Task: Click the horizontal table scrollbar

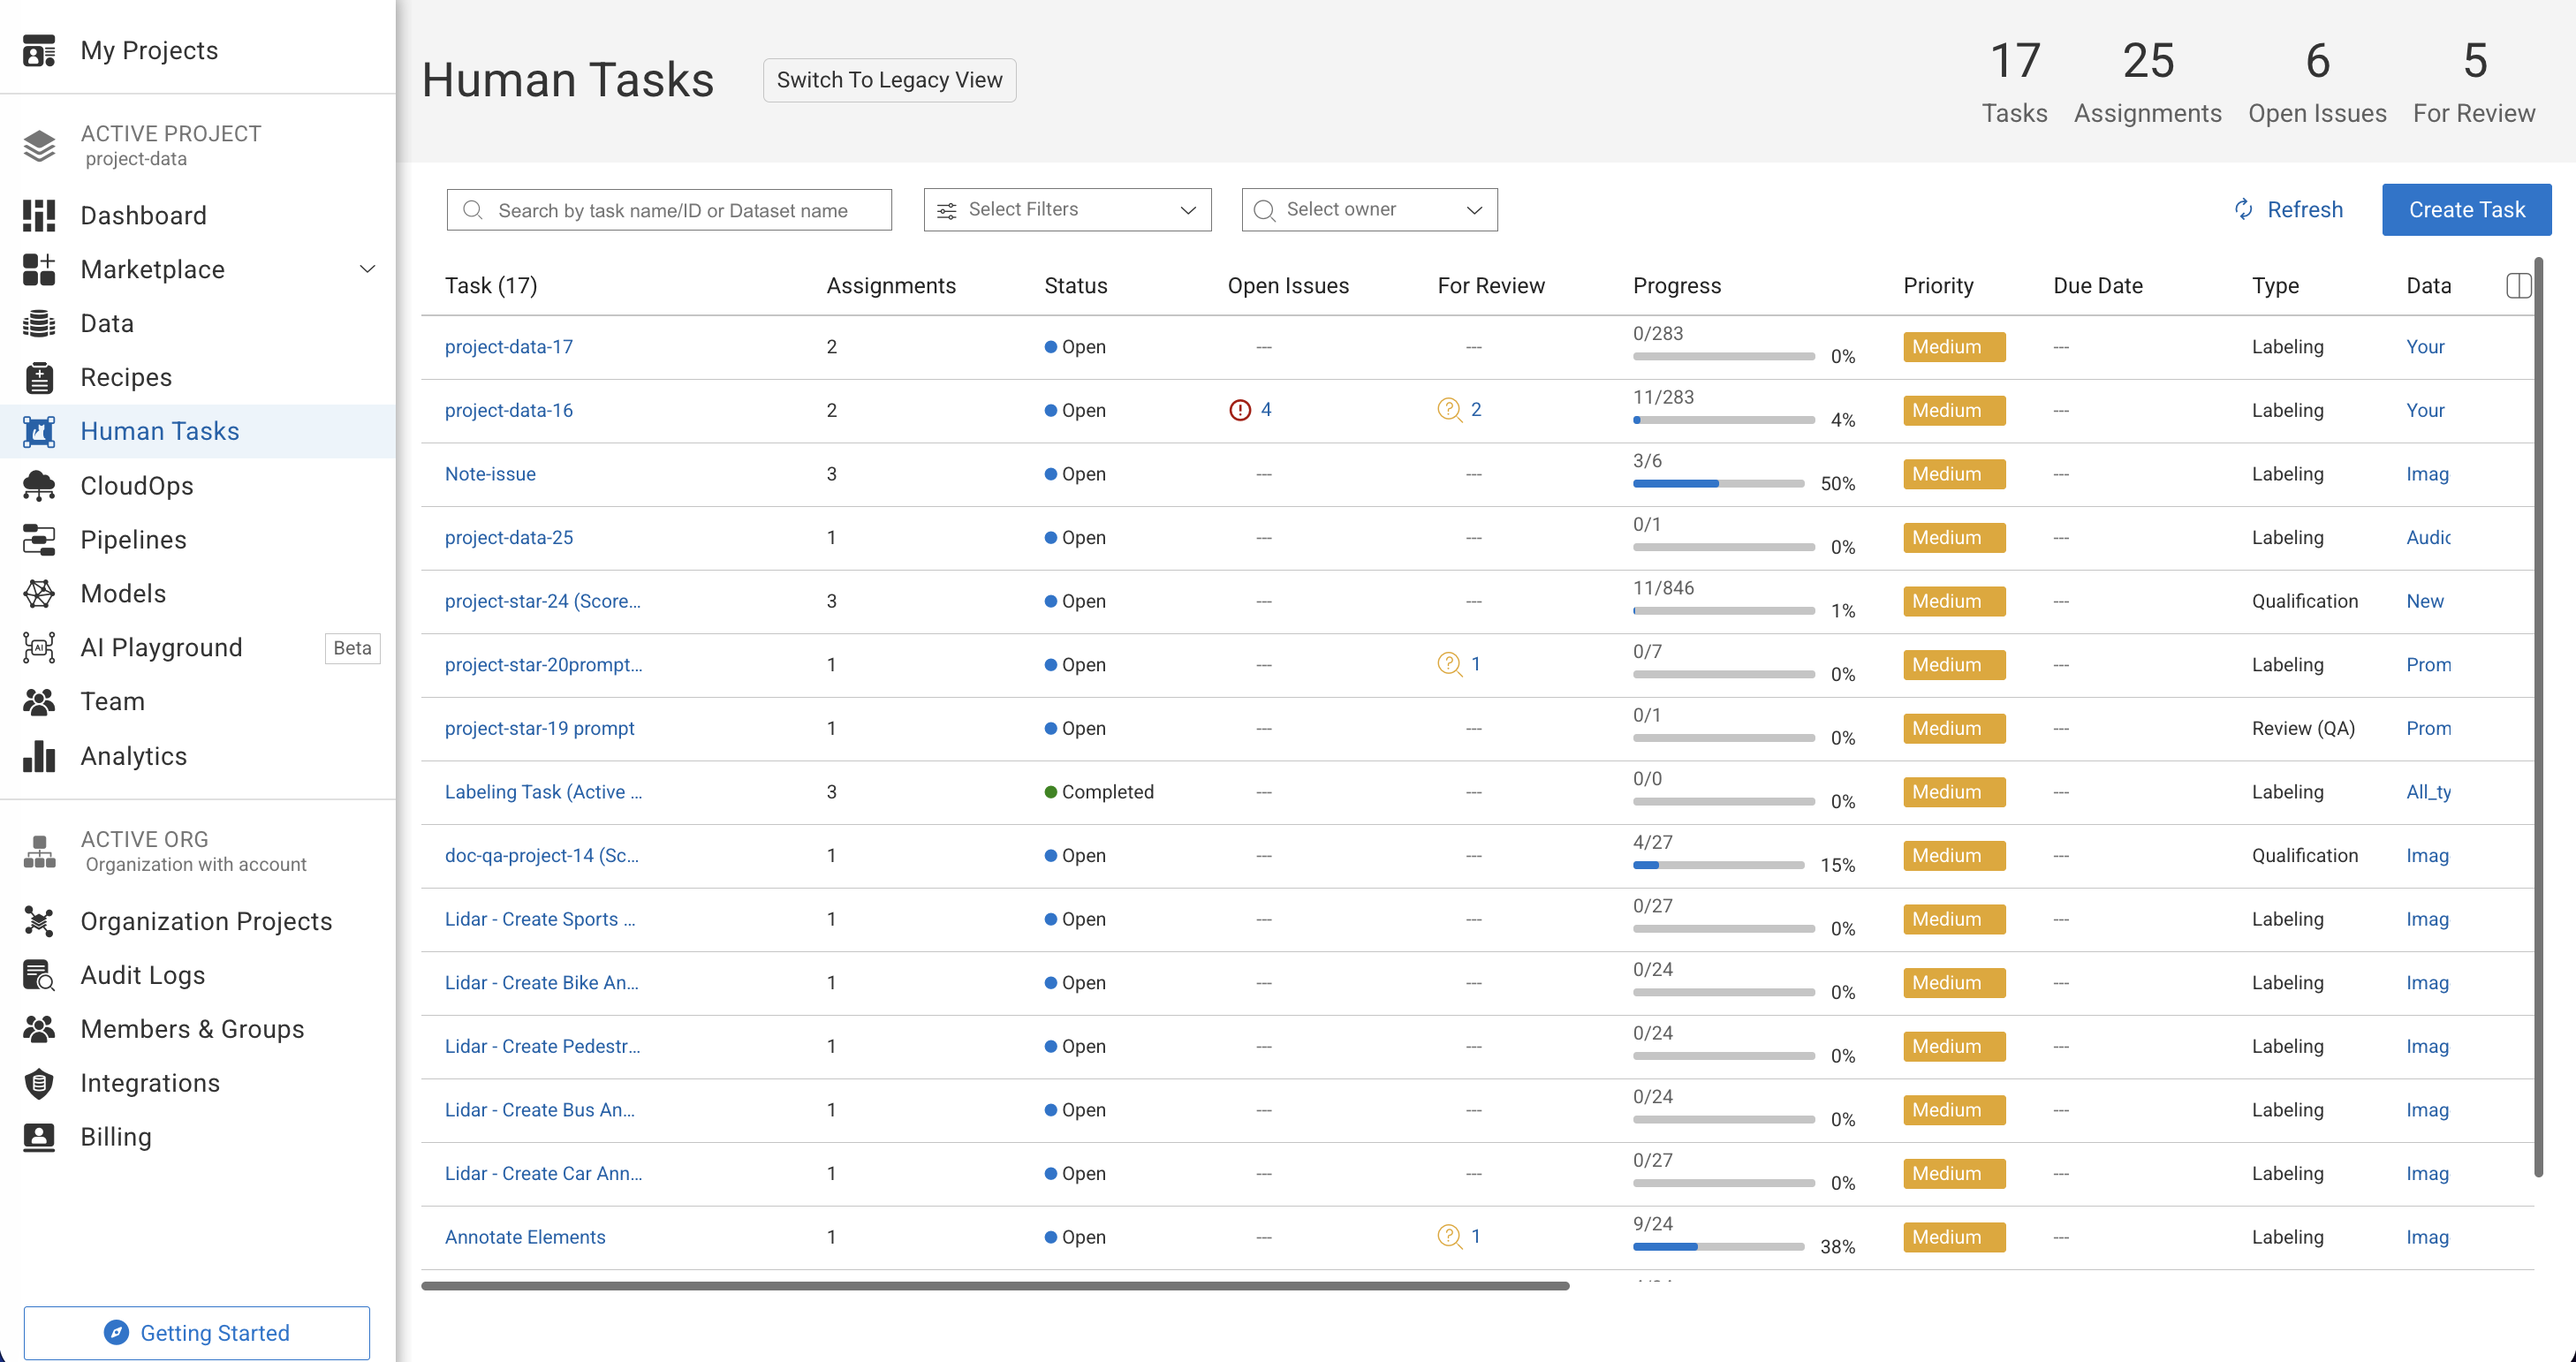Action: click(995, 1286)
